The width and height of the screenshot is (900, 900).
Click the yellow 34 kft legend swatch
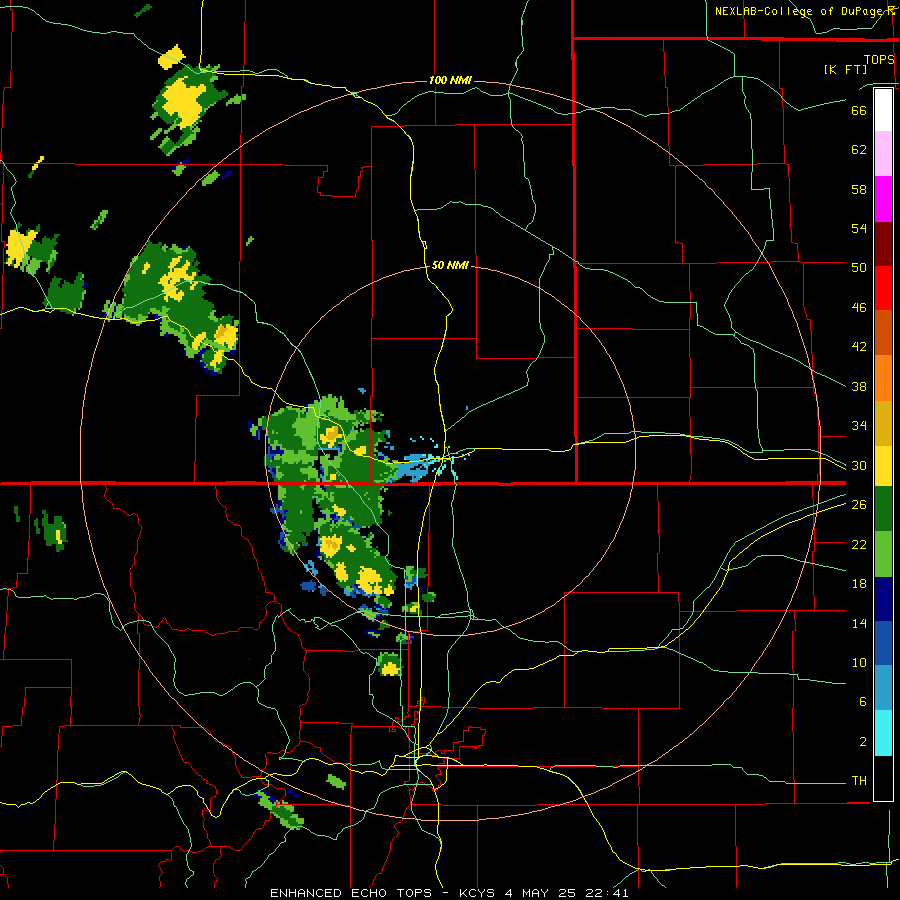[883, 466]
